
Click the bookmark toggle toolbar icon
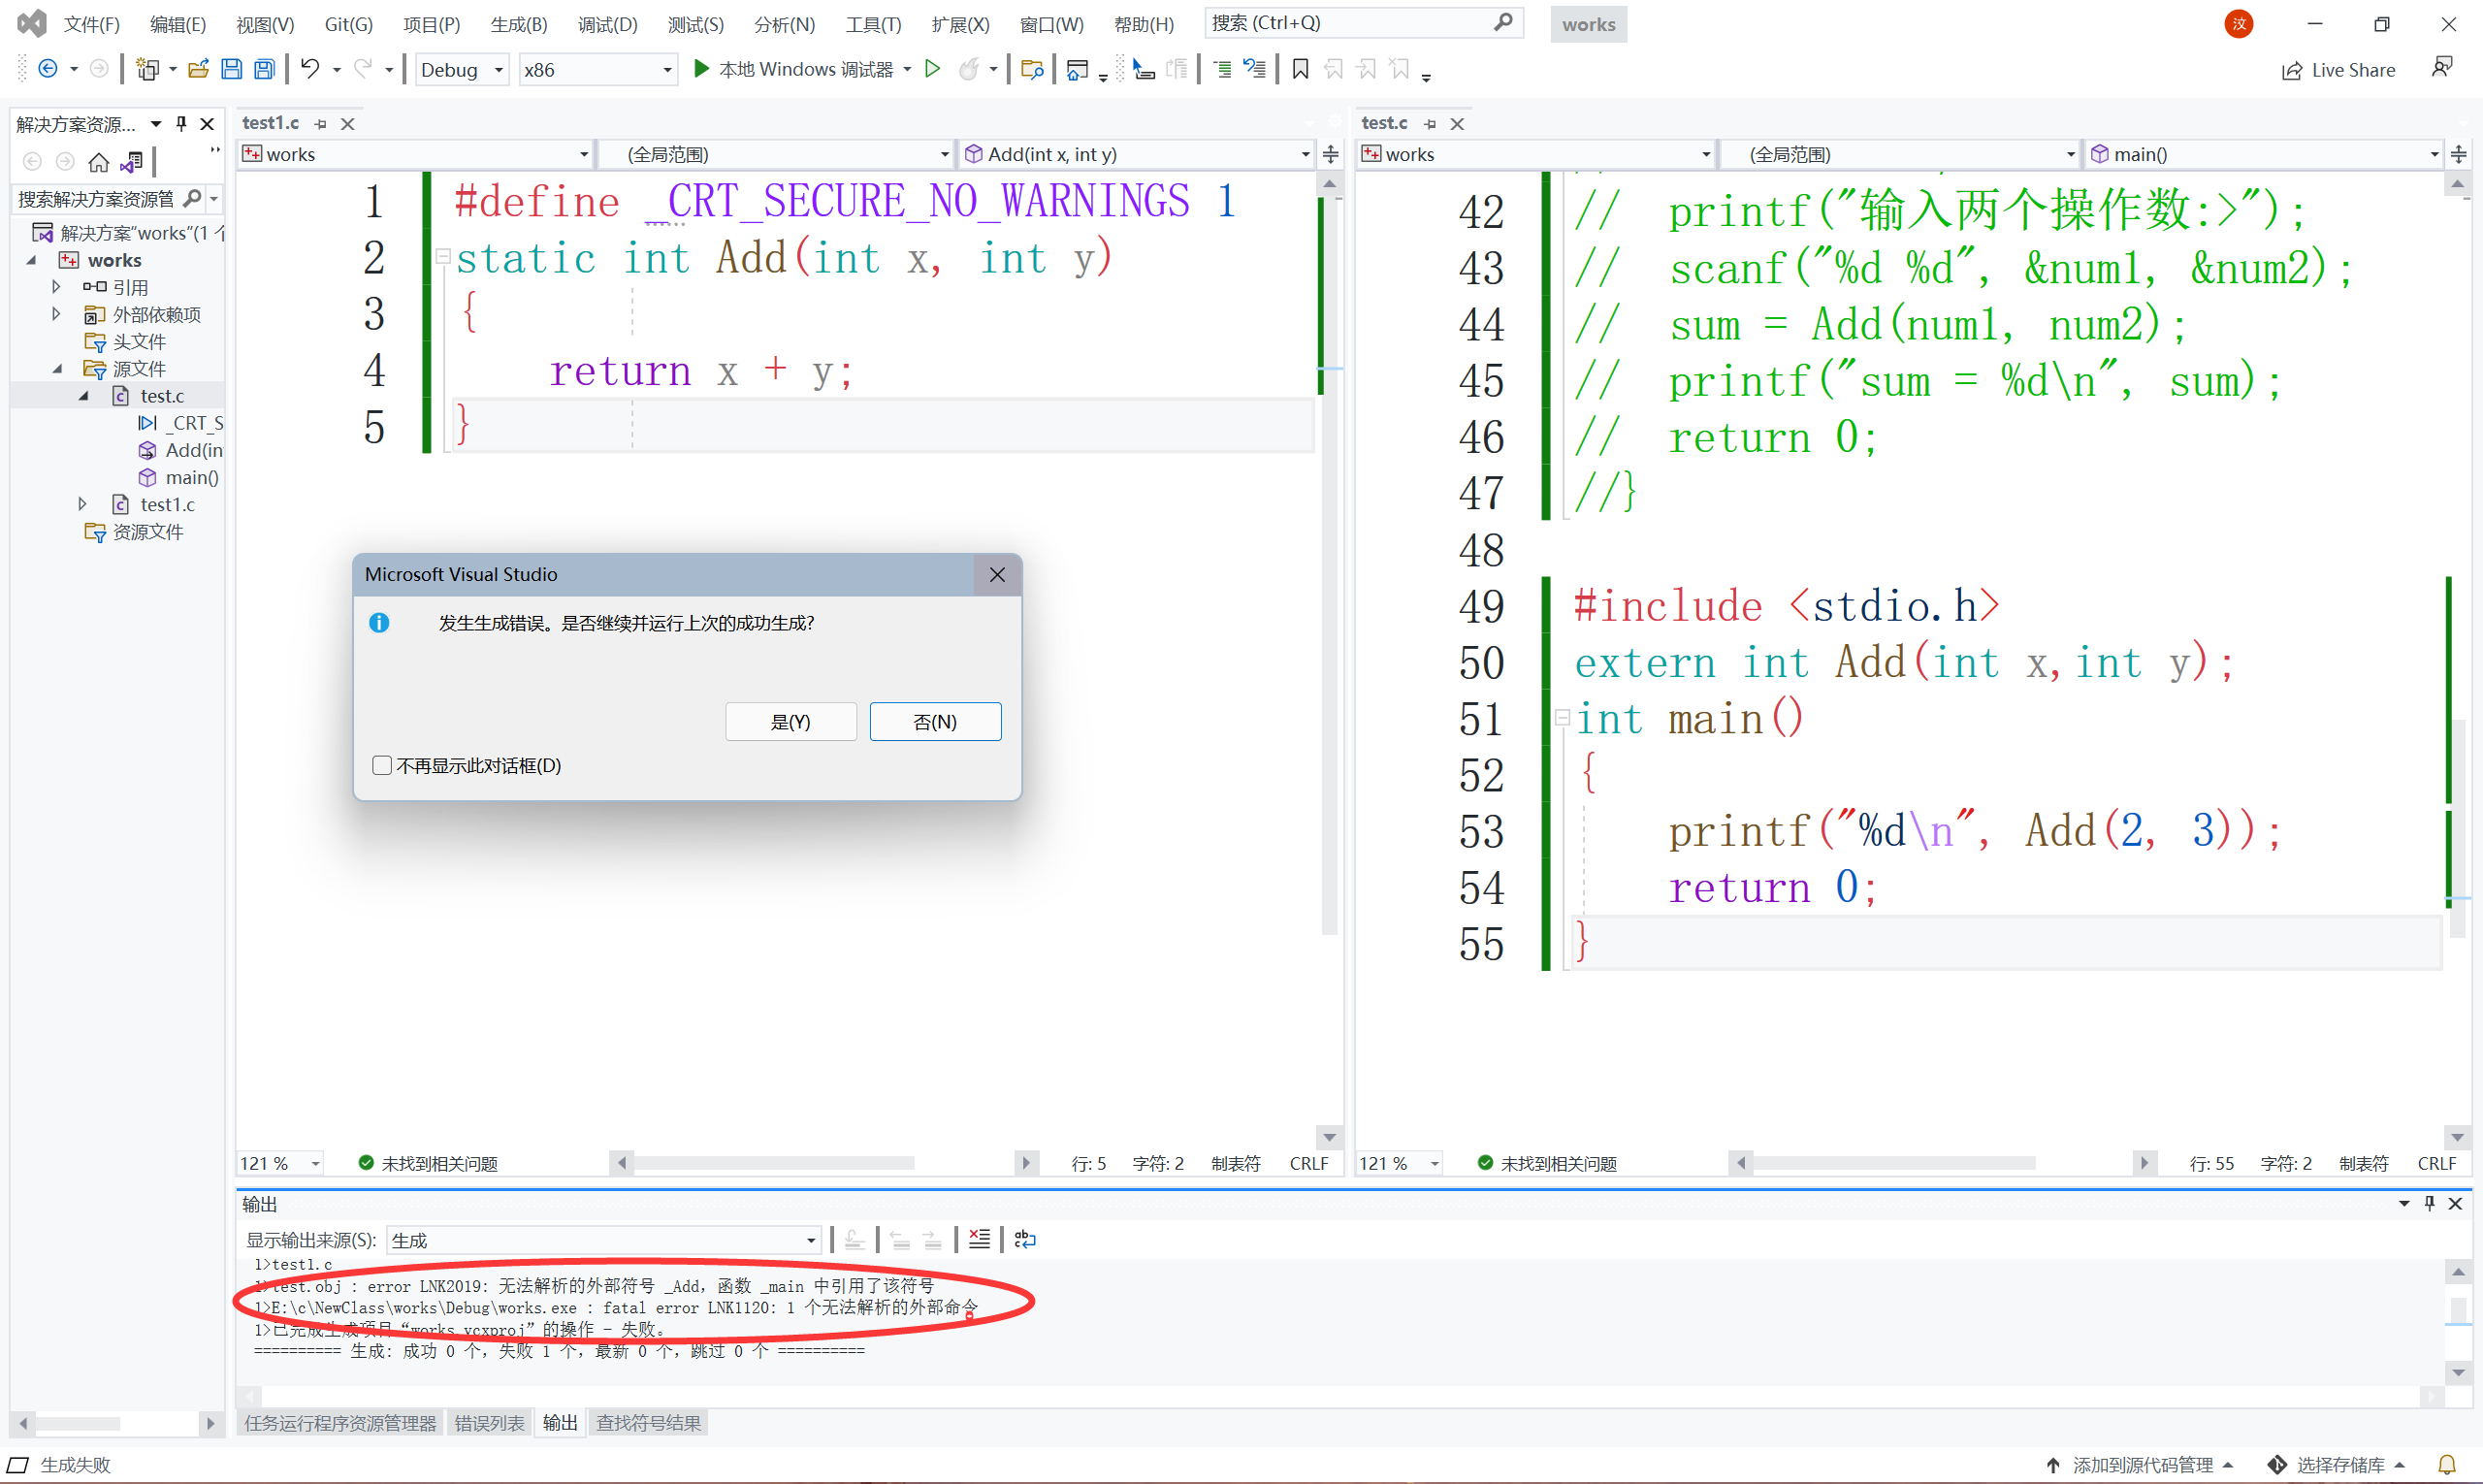click(1300, 69)
